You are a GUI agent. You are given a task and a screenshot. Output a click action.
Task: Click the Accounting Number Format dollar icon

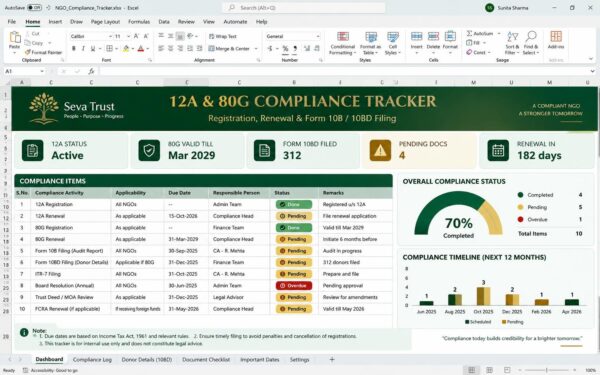270,49
